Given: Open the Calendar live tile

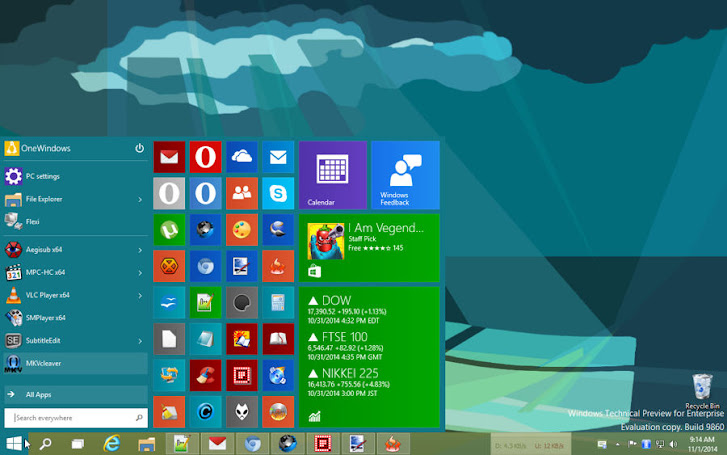Looking at the screenshot, I should [x=333, y=175].
